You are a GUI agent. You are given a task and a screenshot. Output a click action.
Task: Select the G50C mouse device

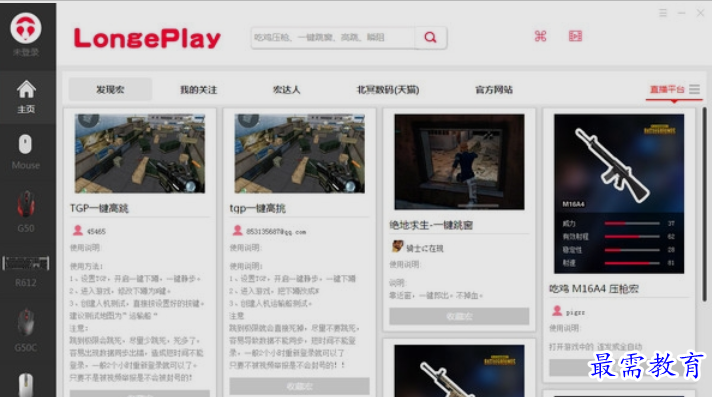pos(26,330)
